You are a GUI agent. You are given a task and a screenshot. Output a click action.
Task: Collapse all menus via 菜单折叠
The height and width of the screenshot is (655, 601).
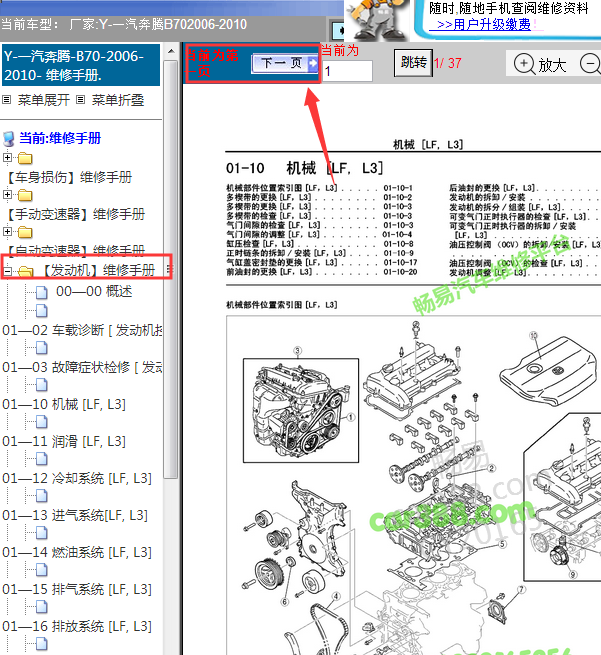pyautogui.click(x=118, y=100)
